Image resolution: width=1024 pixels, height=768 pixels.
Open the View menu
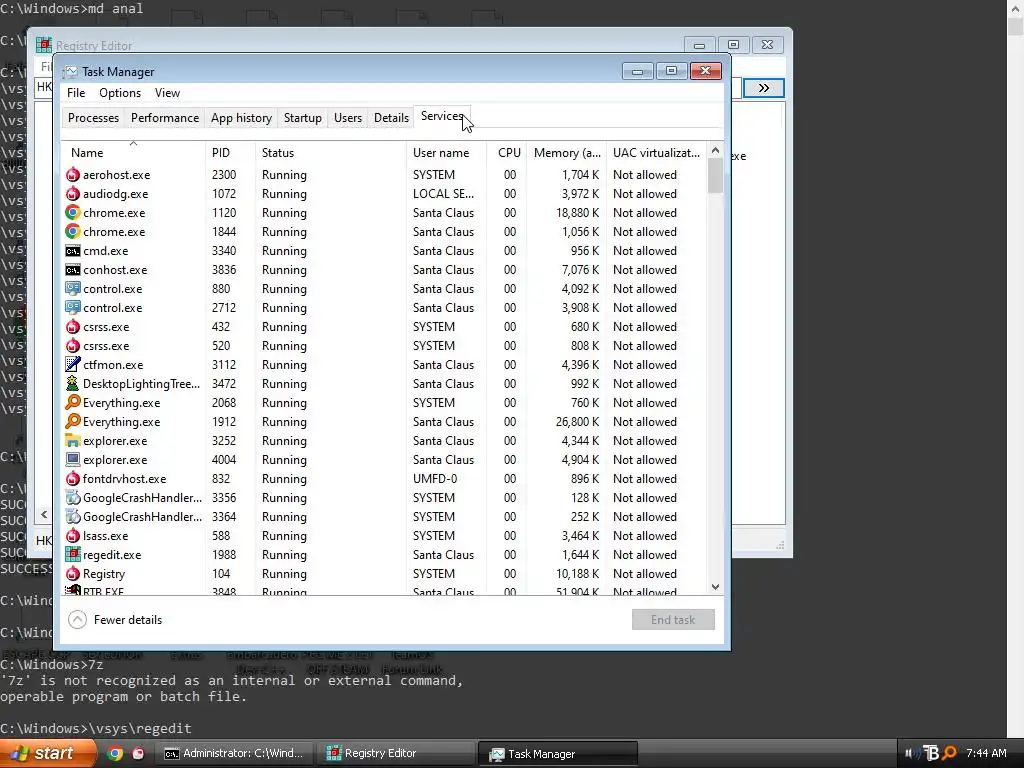coord(167,93)
